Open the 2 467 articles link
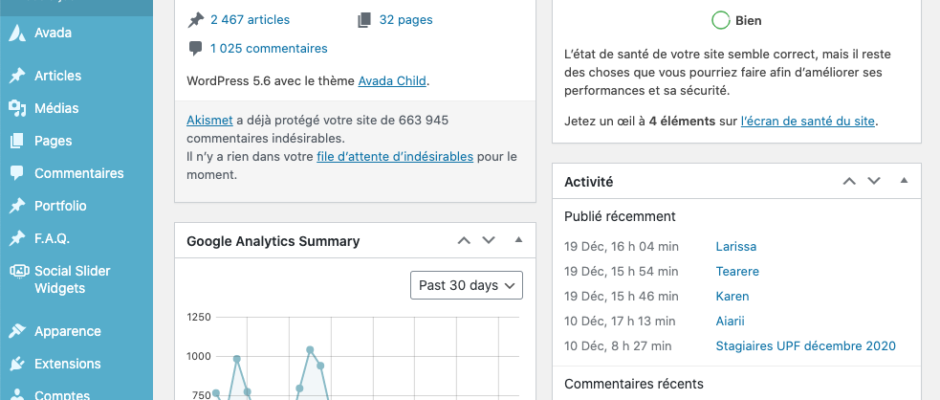This screenshot has width=940, height=400. [x=250, y=20]
